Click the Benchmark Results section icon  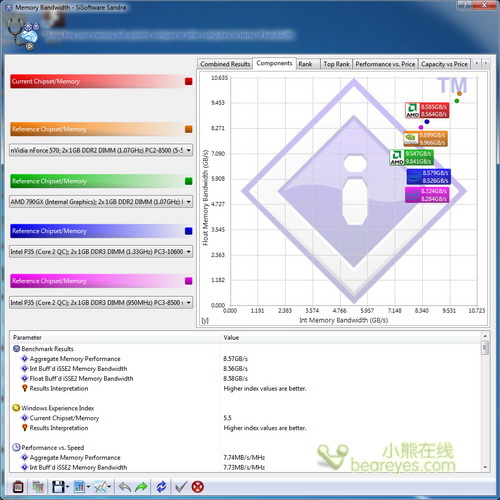(x=16, y=349)
